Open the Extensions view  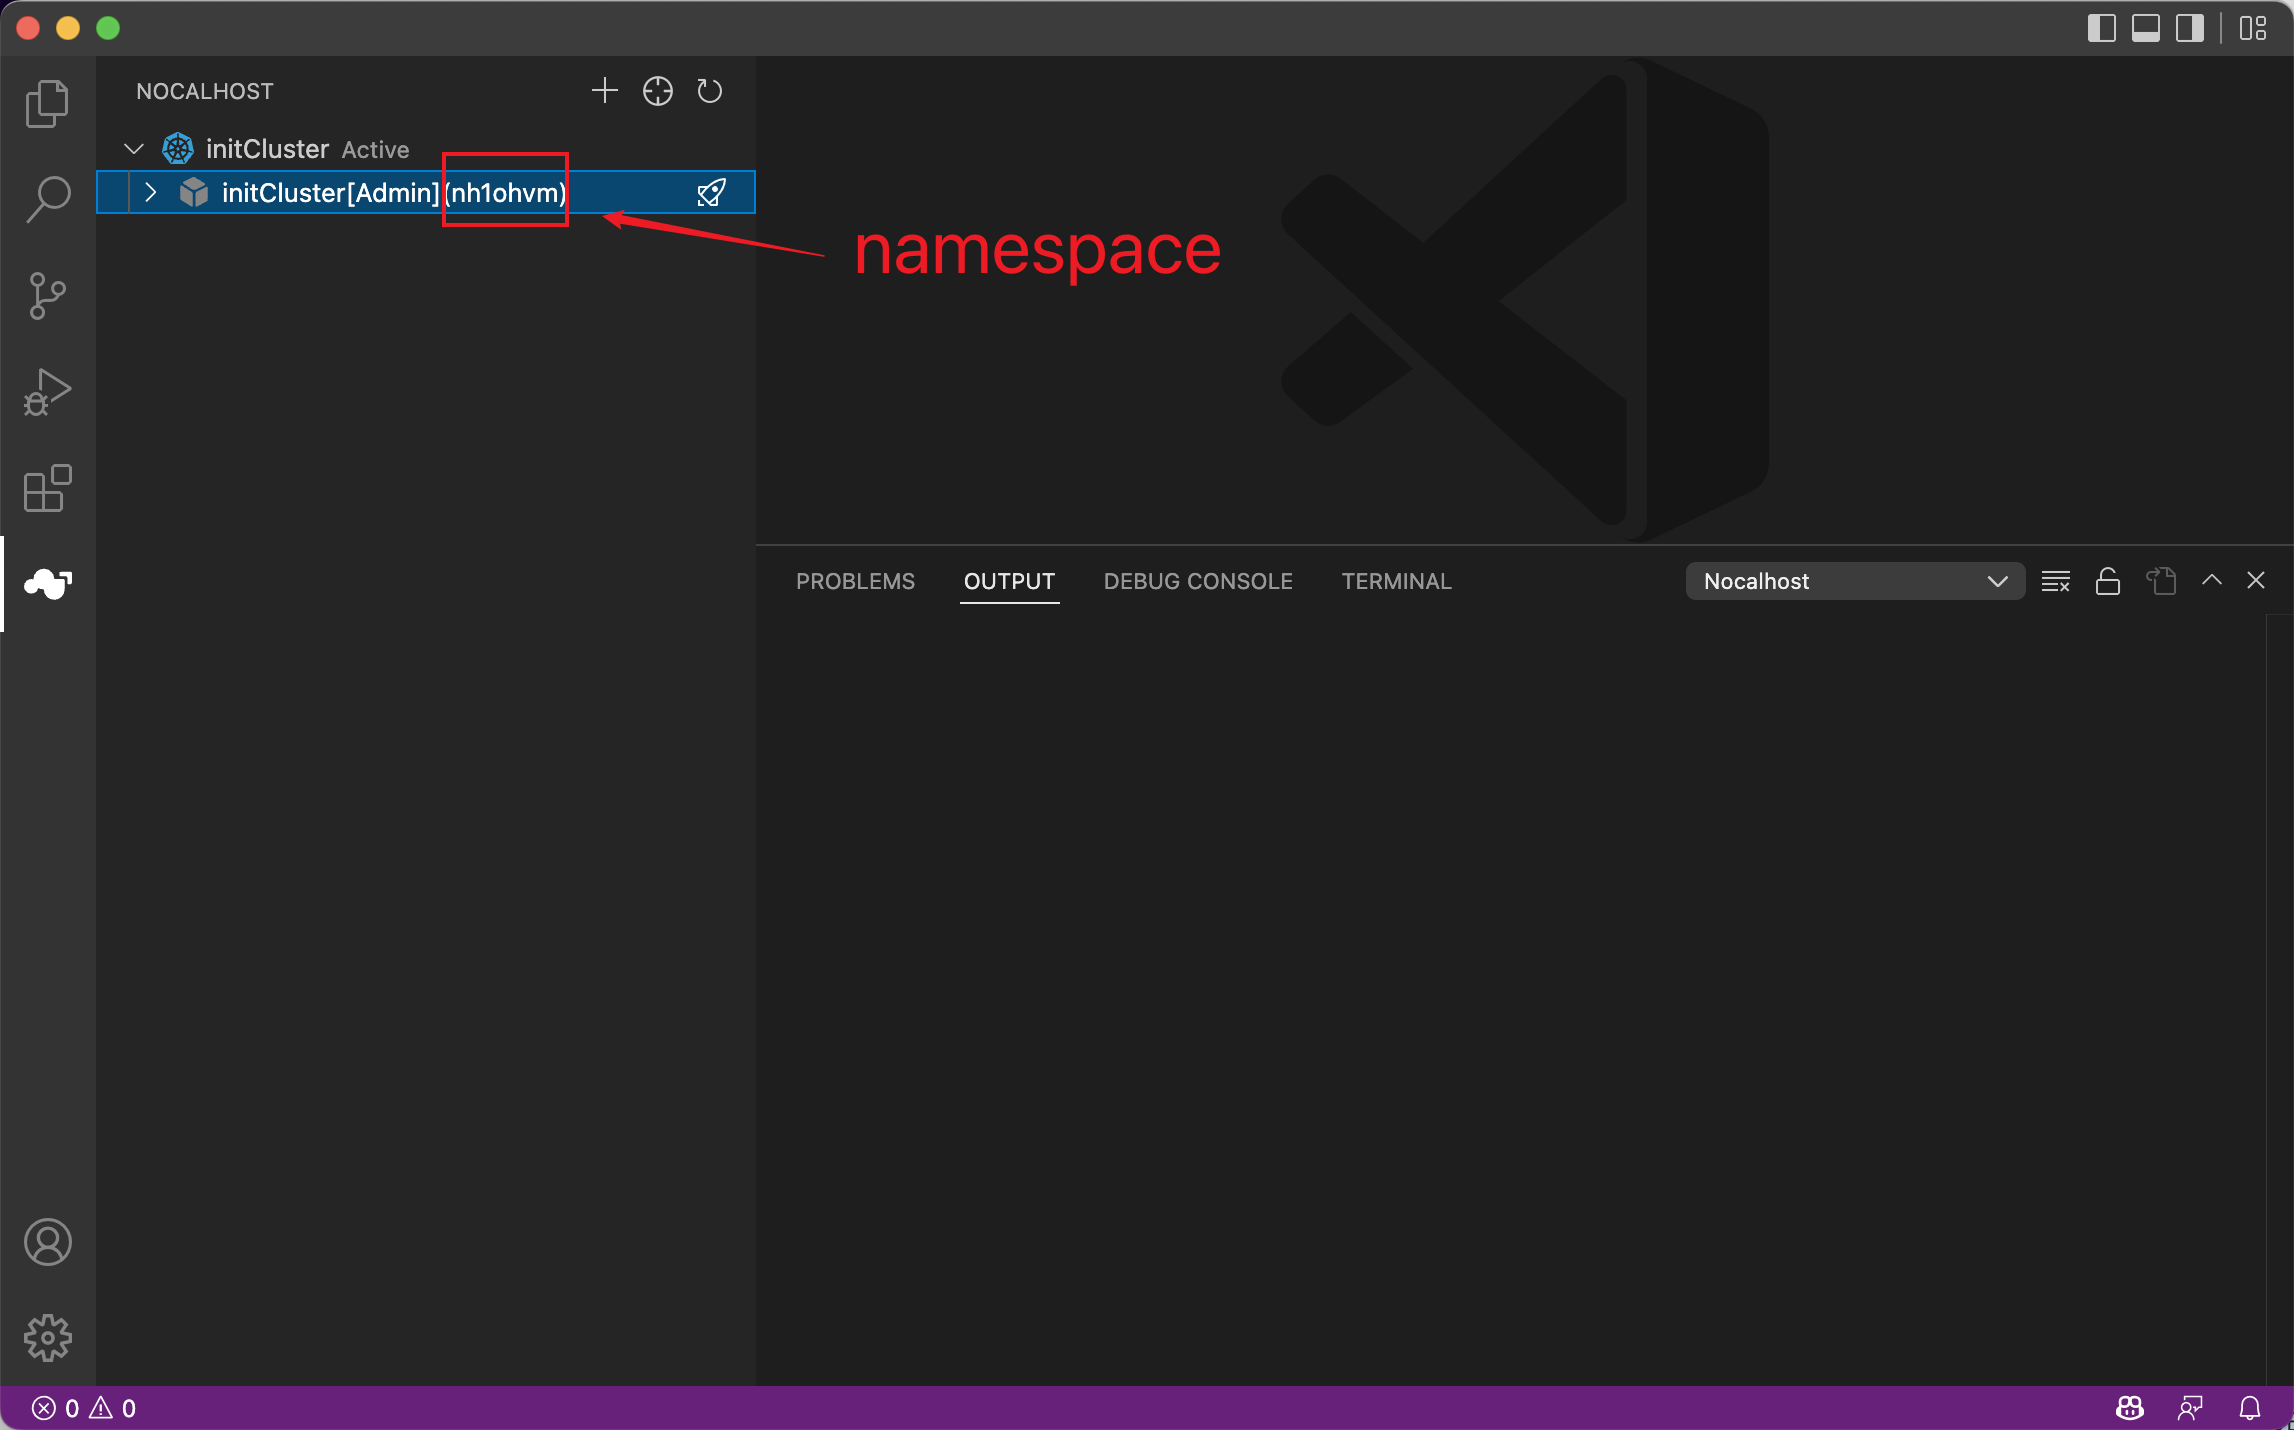click(47, 488)
